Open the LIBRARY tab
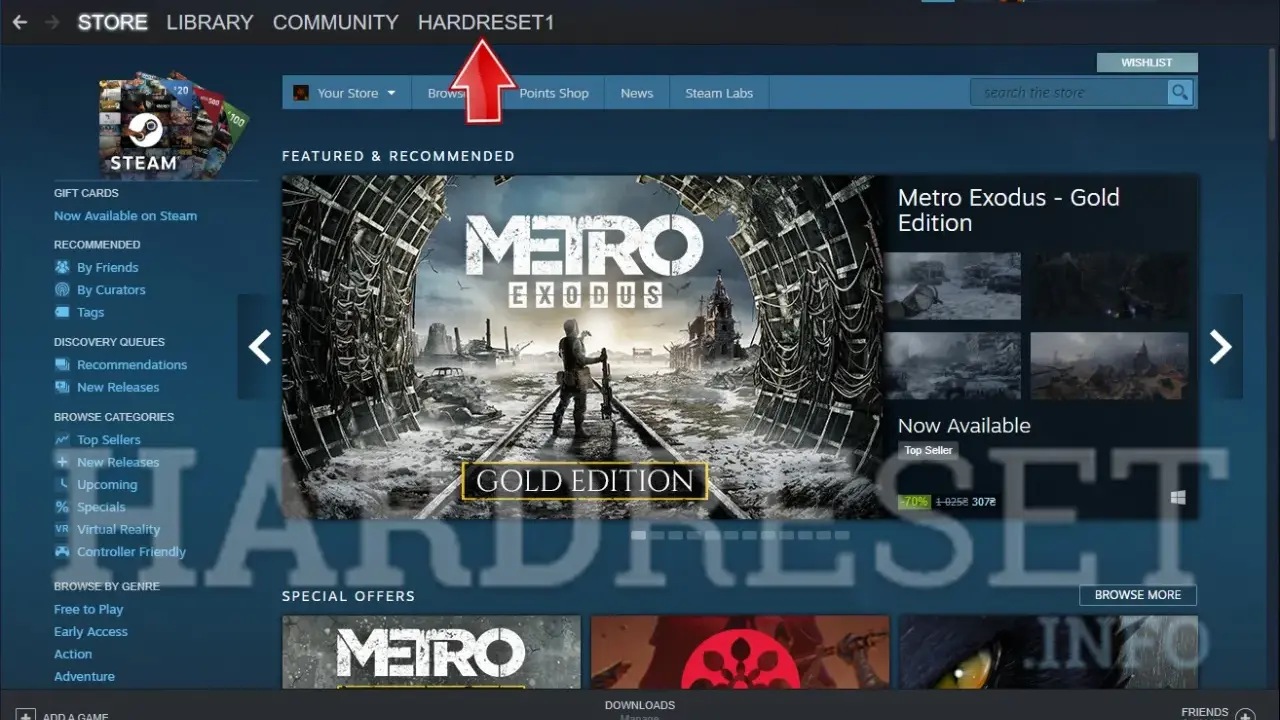 click(x=210, y=22)
